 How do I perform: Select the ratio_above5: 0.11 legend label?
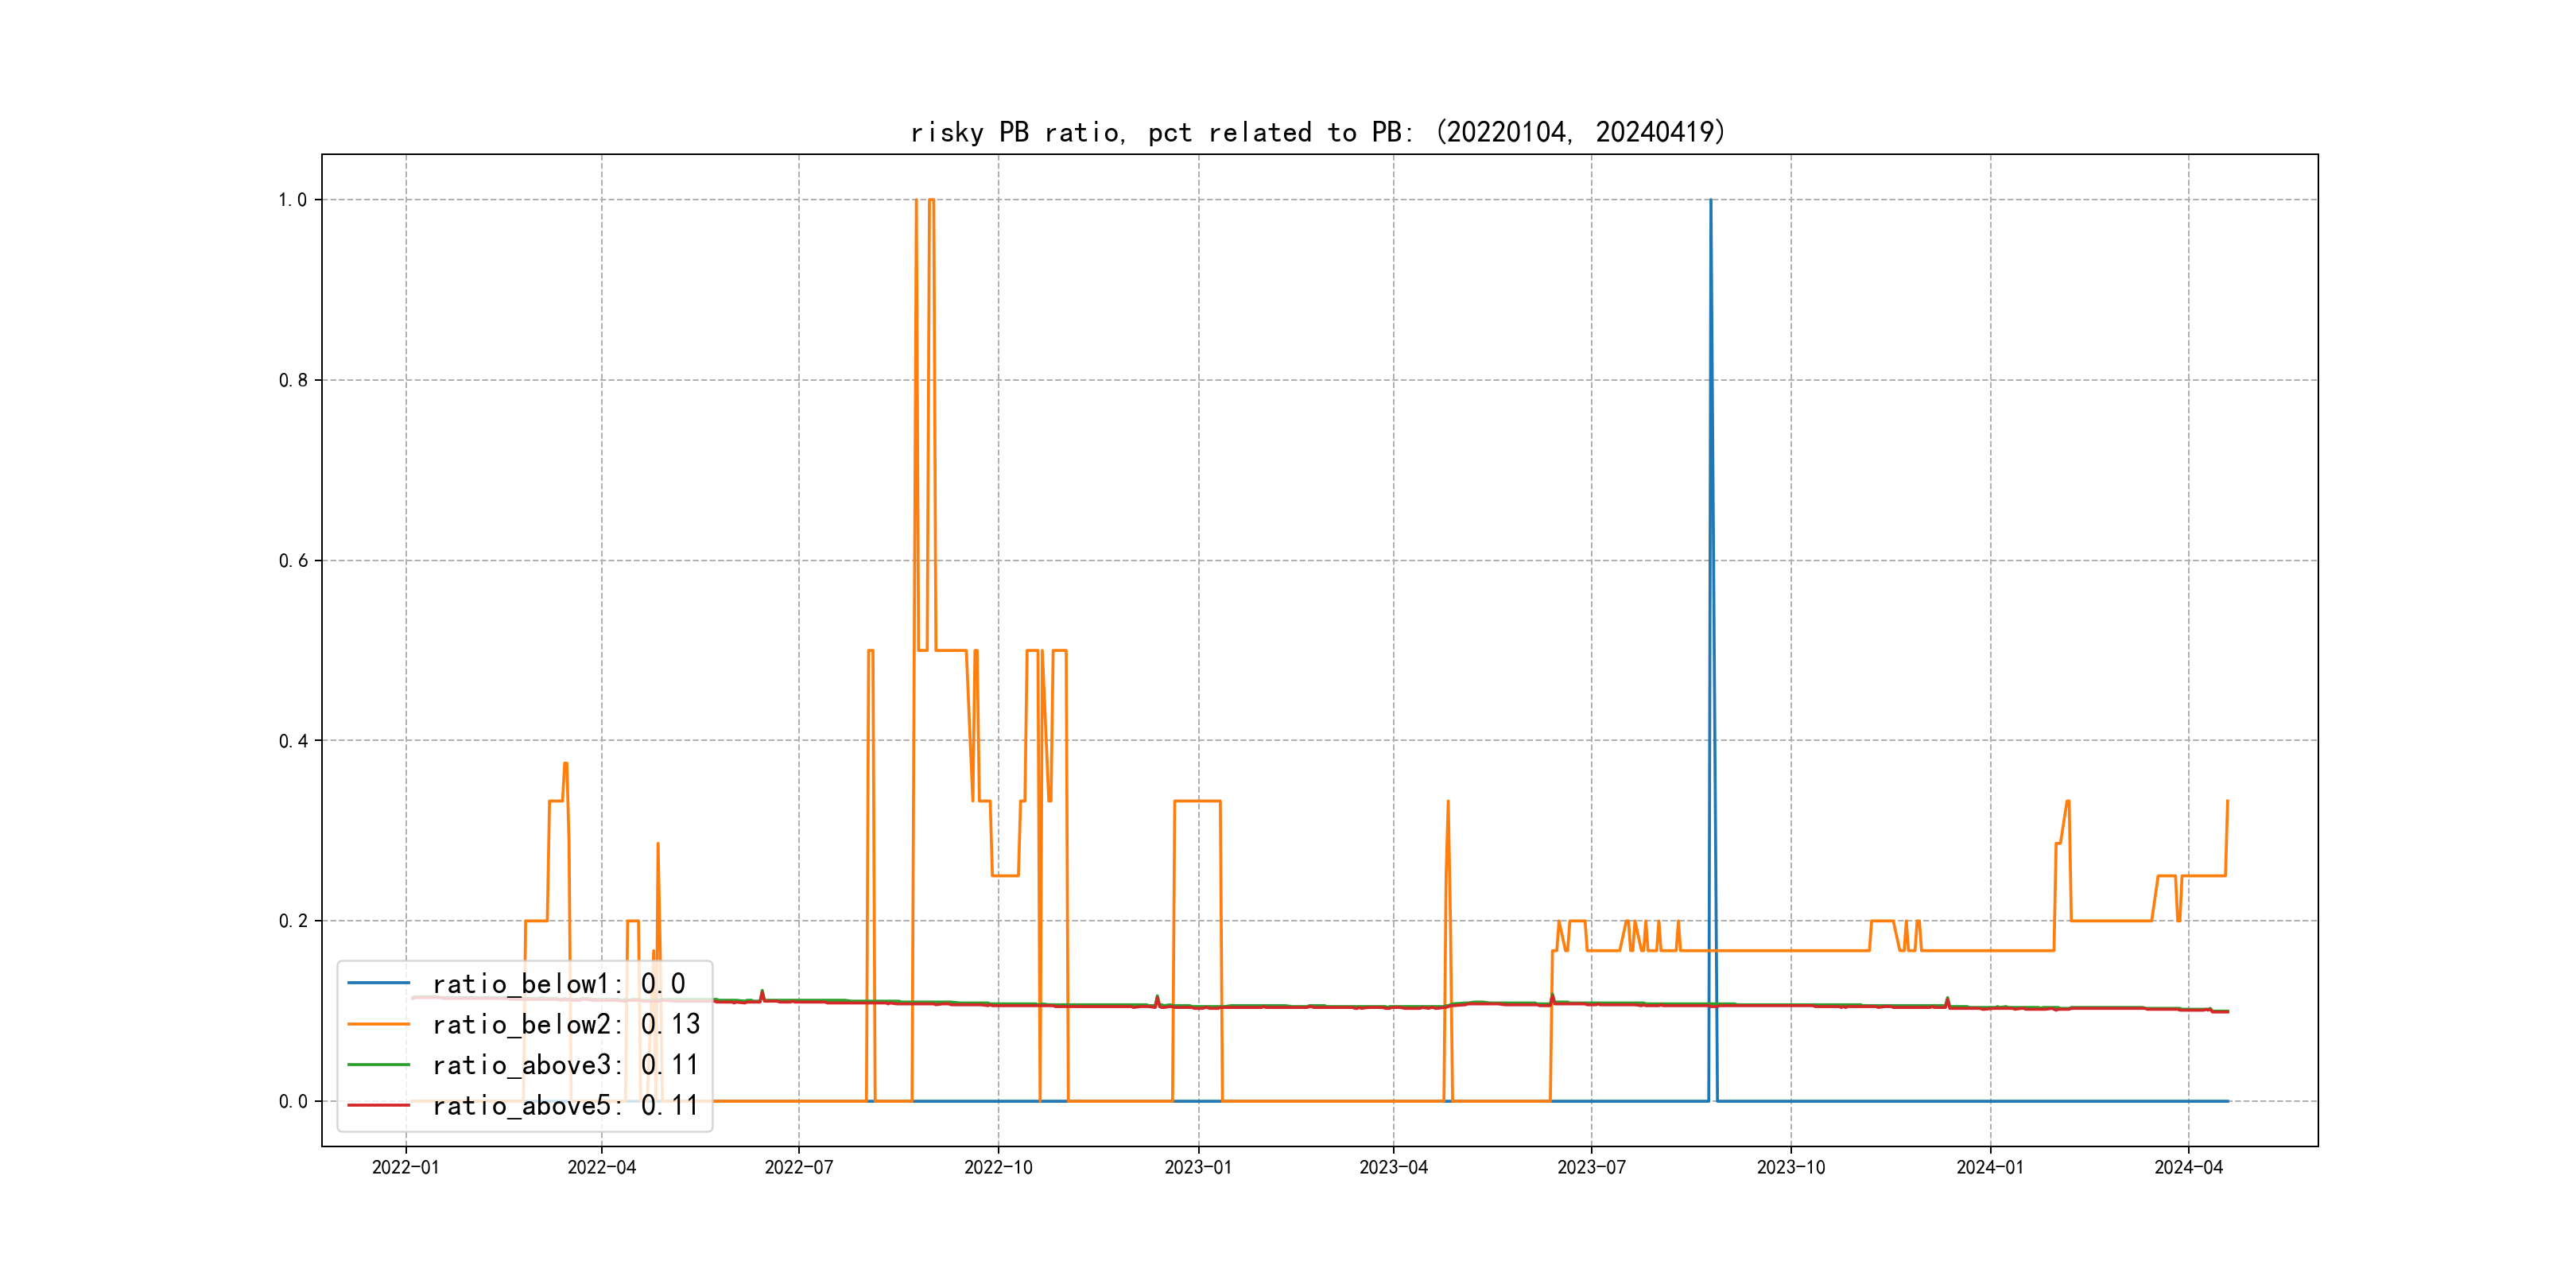tap(565, 1105)
